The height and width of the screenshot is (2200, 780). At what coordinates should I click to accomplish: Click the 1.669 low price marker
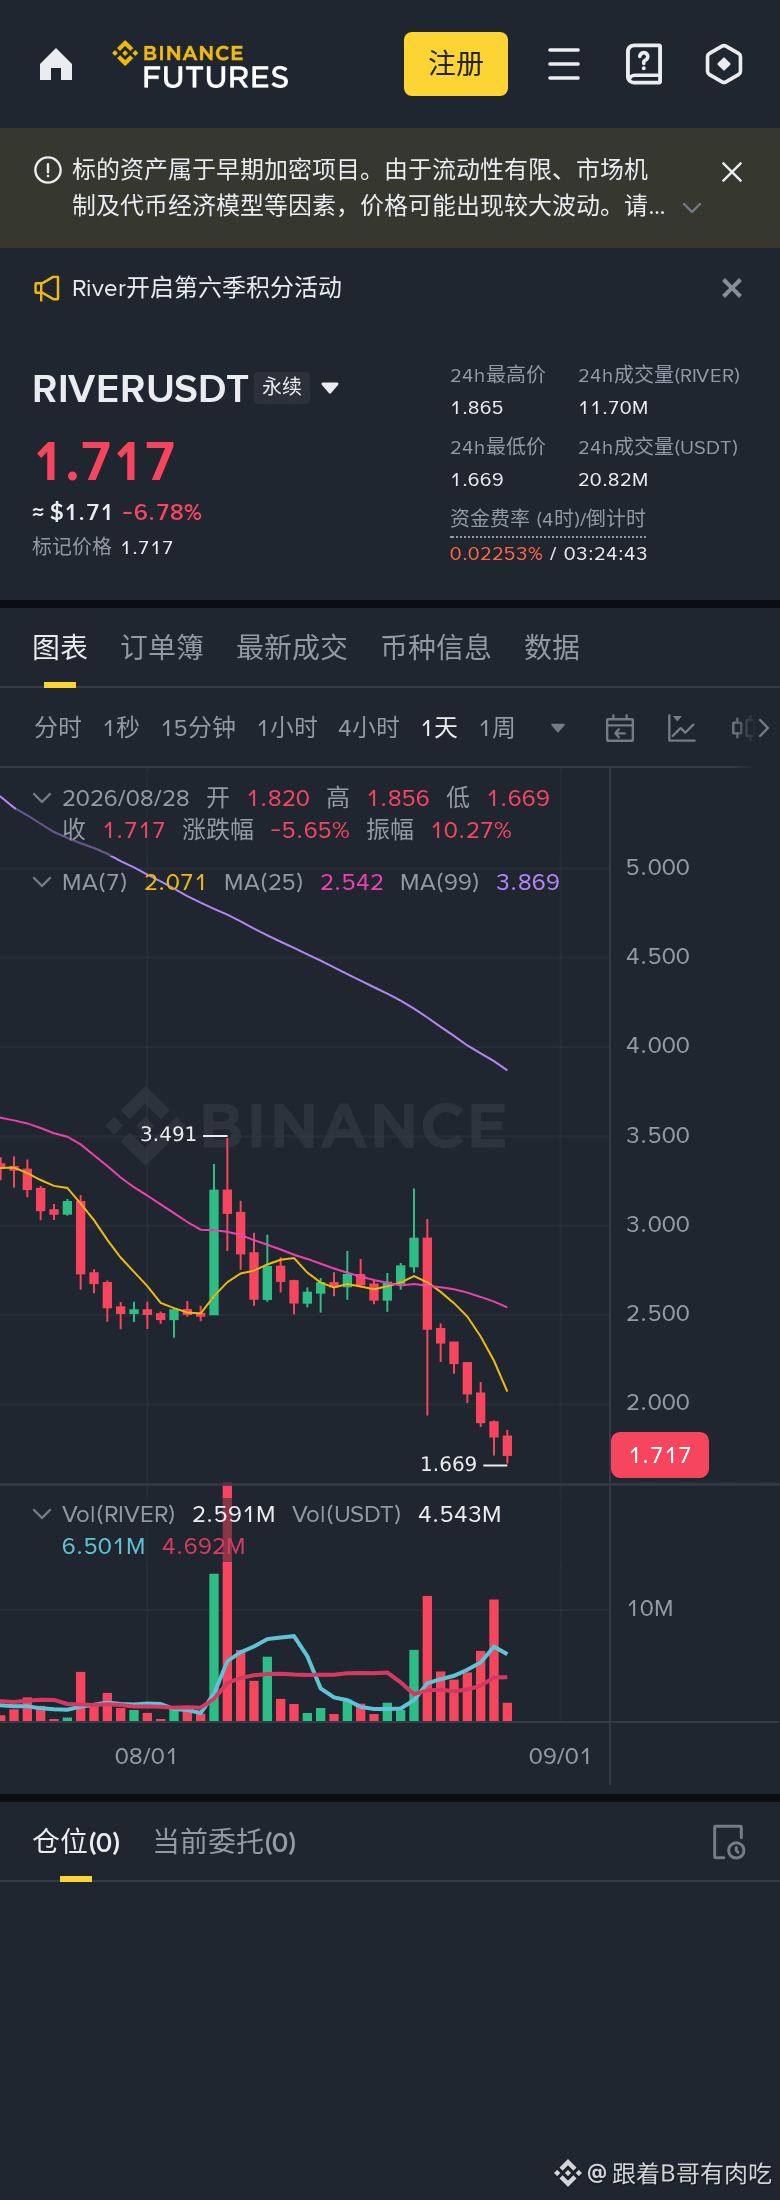(448, 1464)
